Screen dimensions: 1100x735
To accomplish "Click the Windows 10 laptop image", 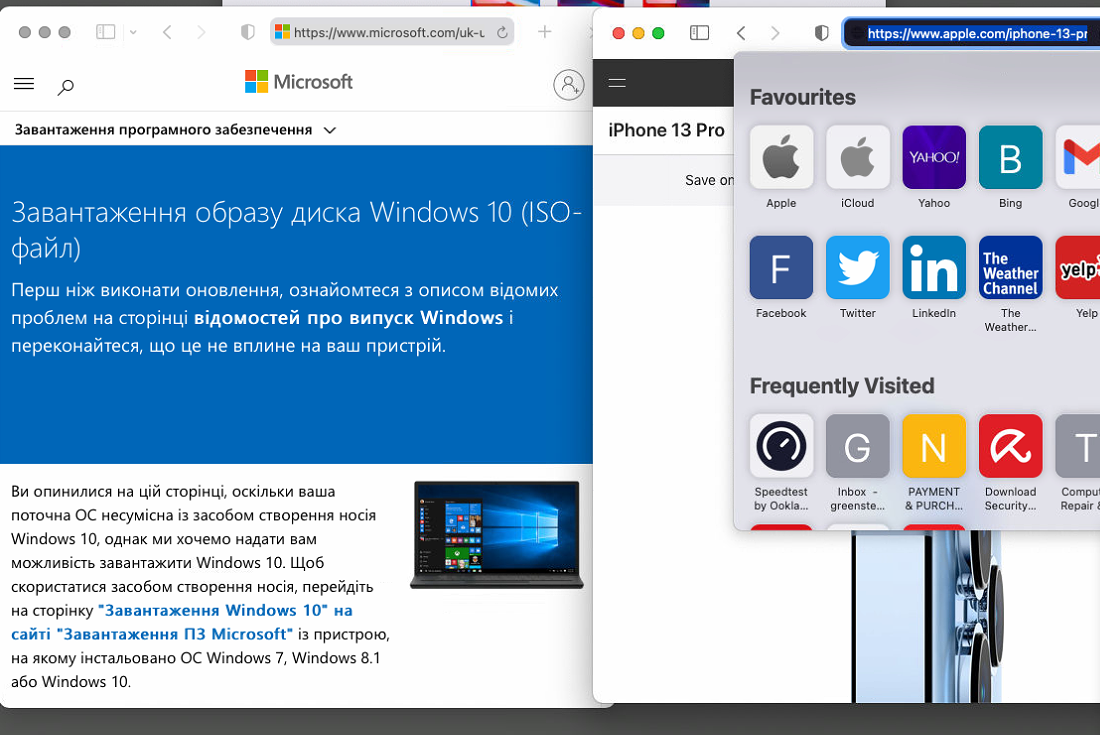I will pyautogui.click(x=497, y=534).
